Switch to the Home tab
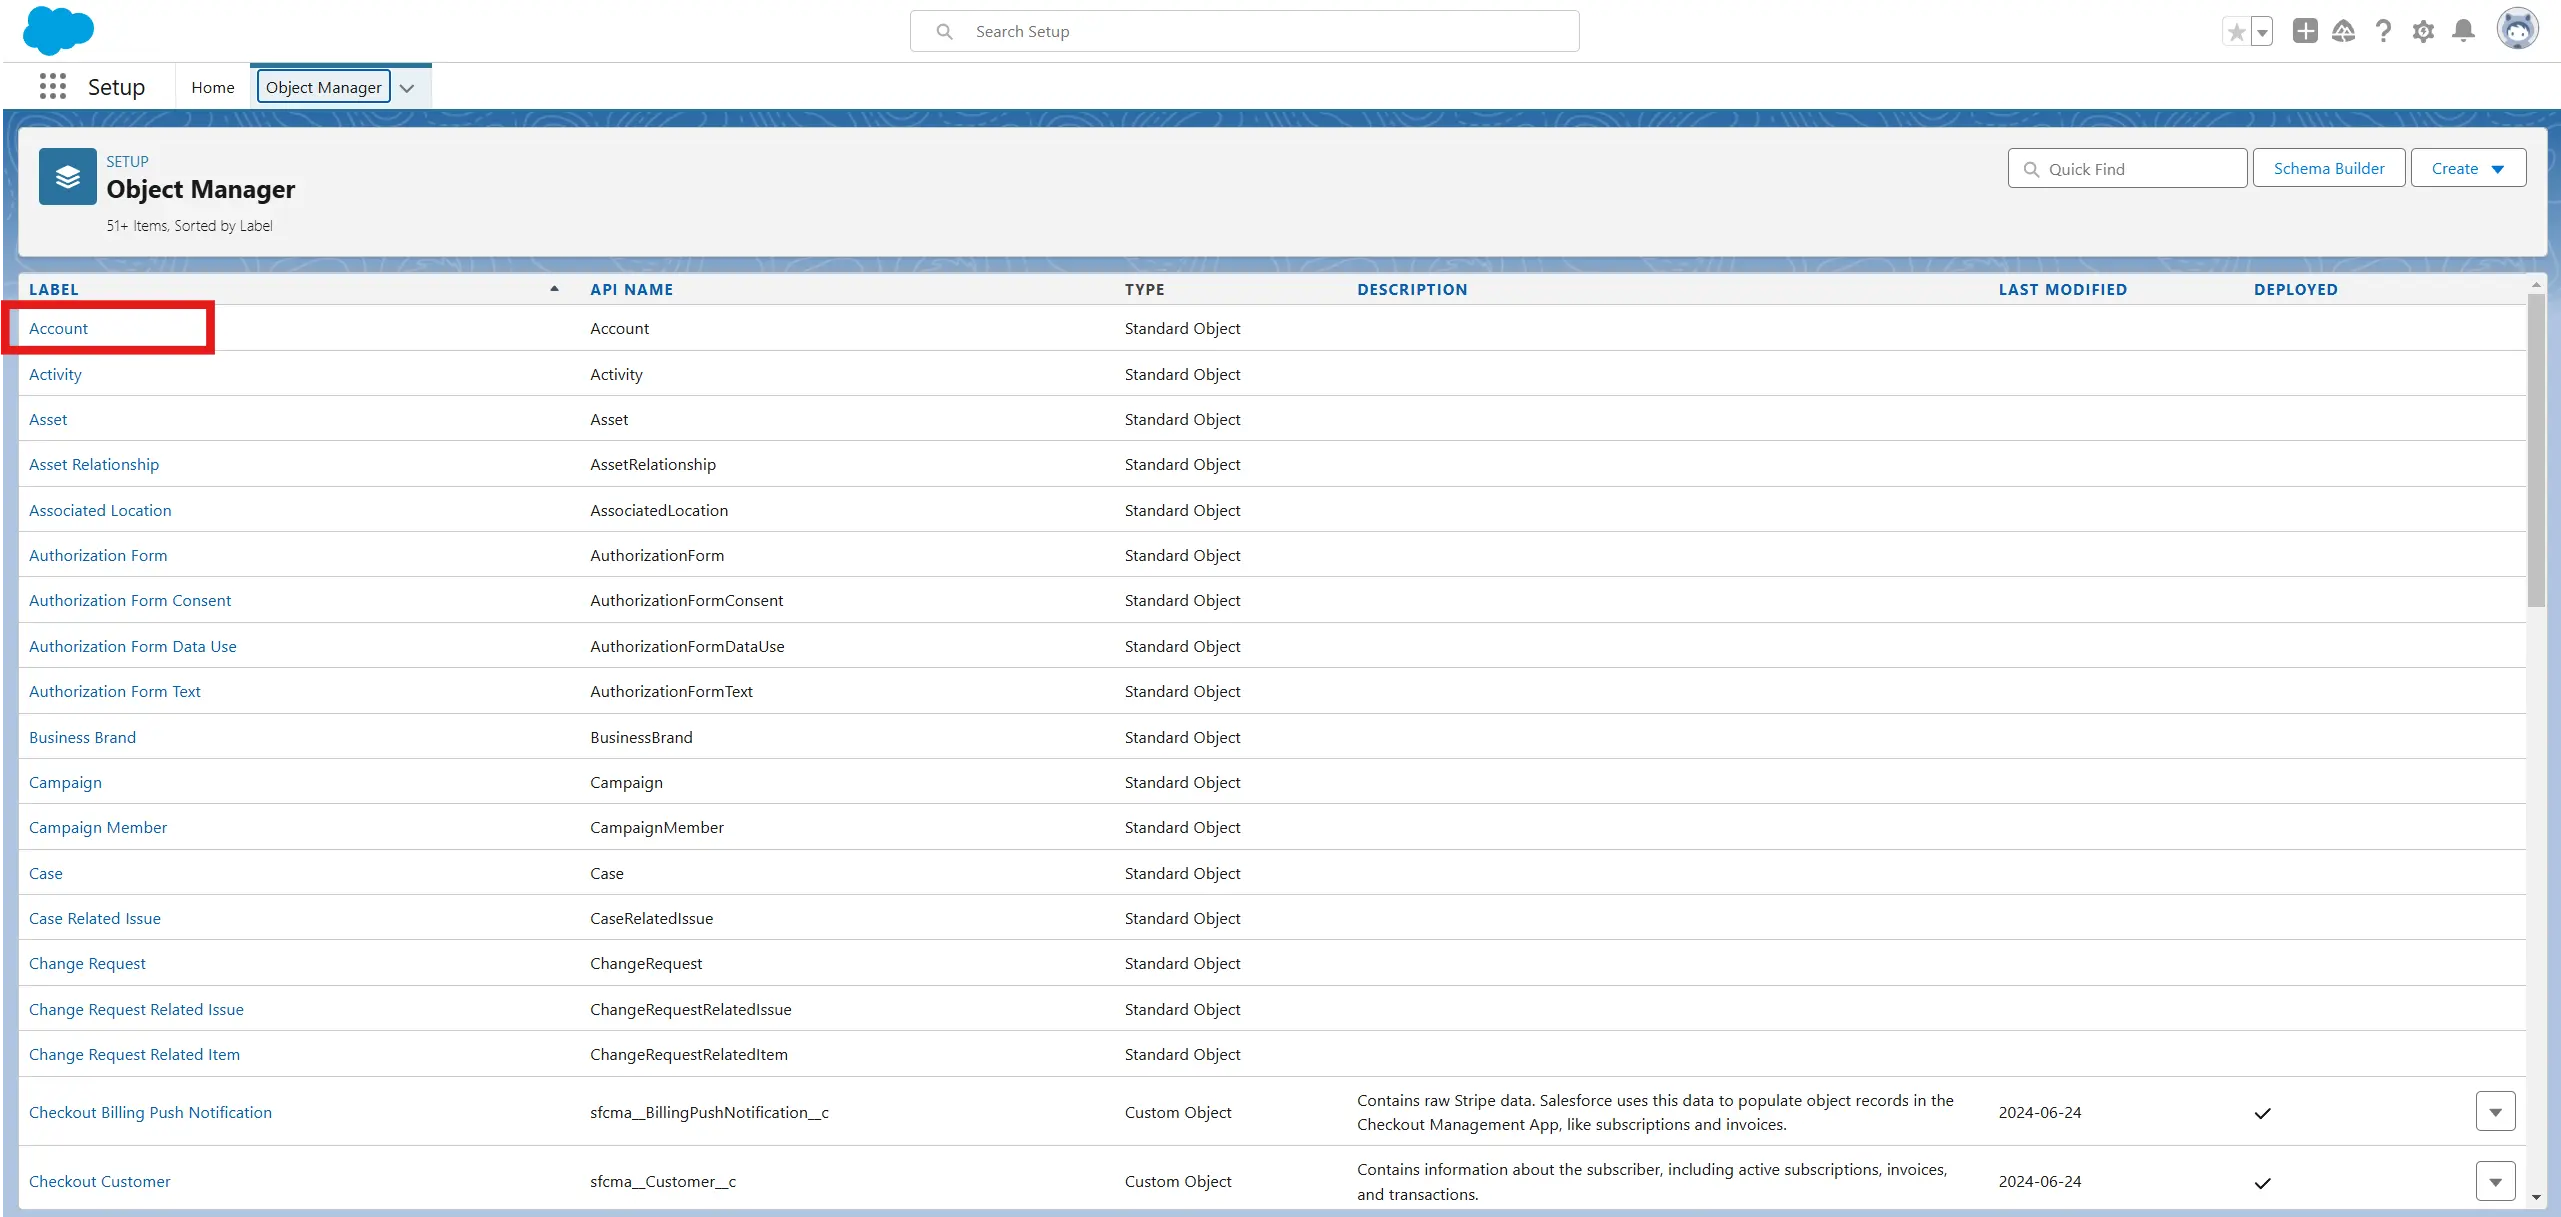 point(212,88)
